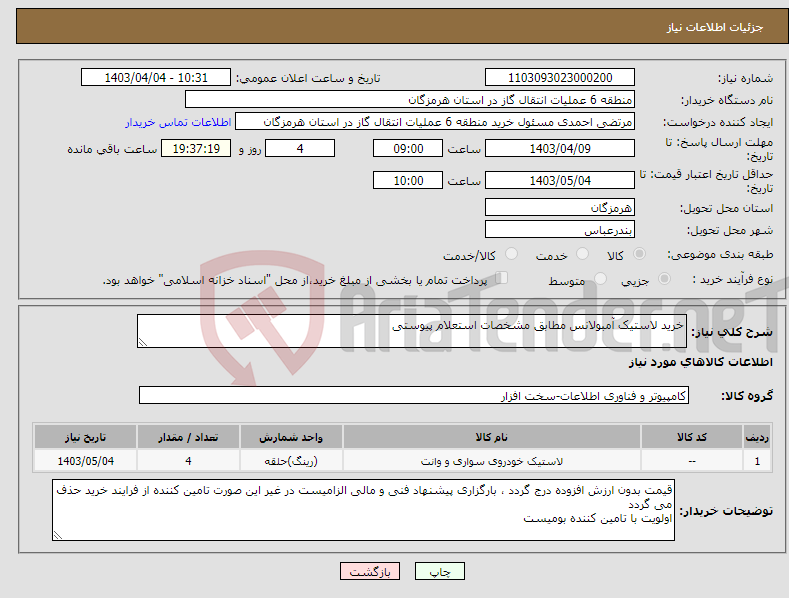The width and height of the screenshot is (789, 598).
Task: Click the کد کالا column header
Action: pos(691,437)
